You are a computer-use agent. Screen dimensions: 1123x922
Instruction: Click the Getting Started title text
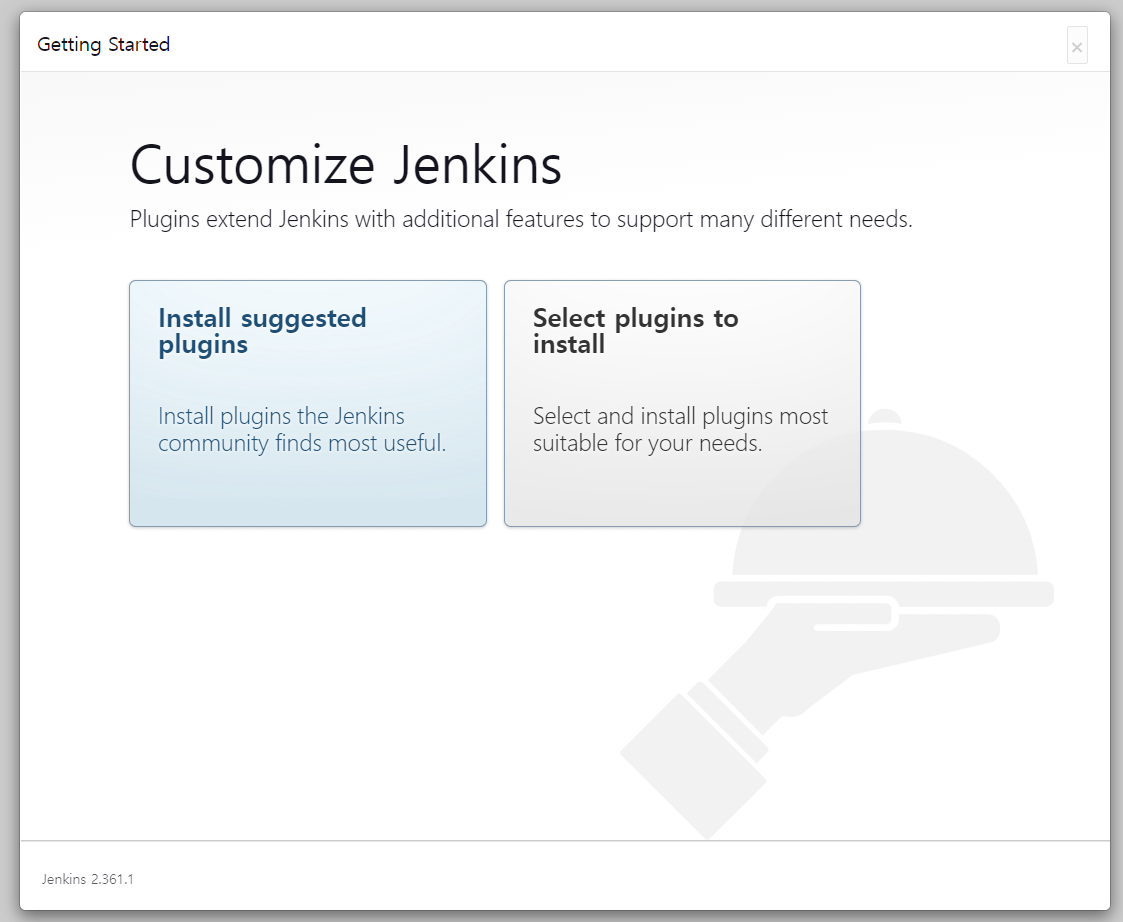point(103,44)
